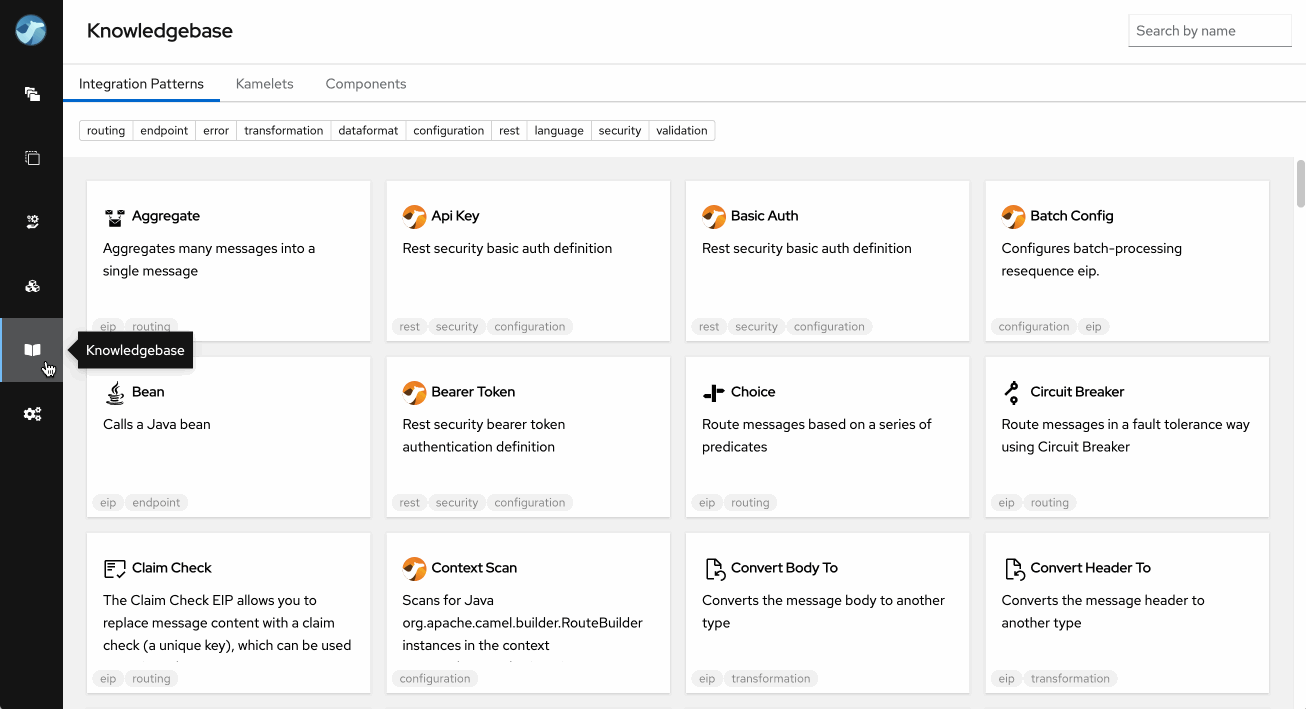Click the Search by name field
The width and height of the screenshot is (1306, 709).
click(1209, 31)
